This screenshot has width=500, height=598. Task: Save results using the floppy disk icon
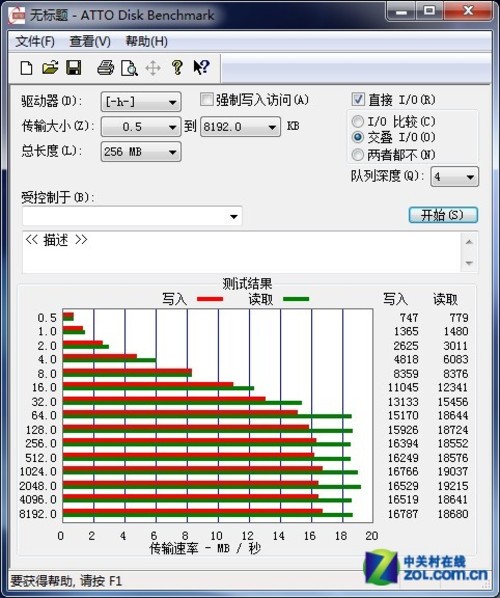click(74, 68)
